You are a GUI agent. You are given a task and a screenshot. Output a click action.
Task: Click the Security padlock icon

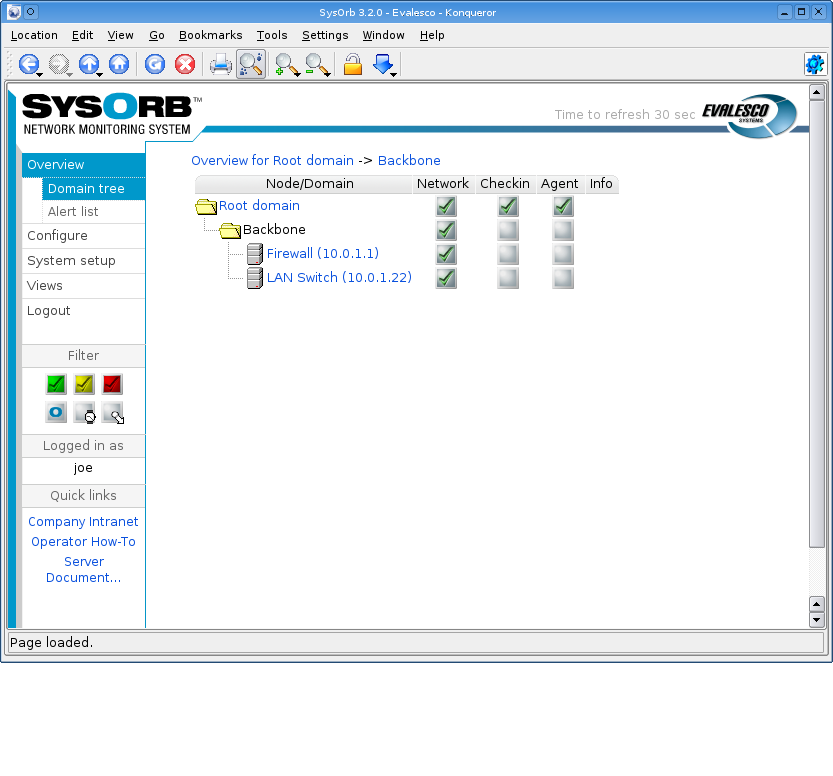352,64
